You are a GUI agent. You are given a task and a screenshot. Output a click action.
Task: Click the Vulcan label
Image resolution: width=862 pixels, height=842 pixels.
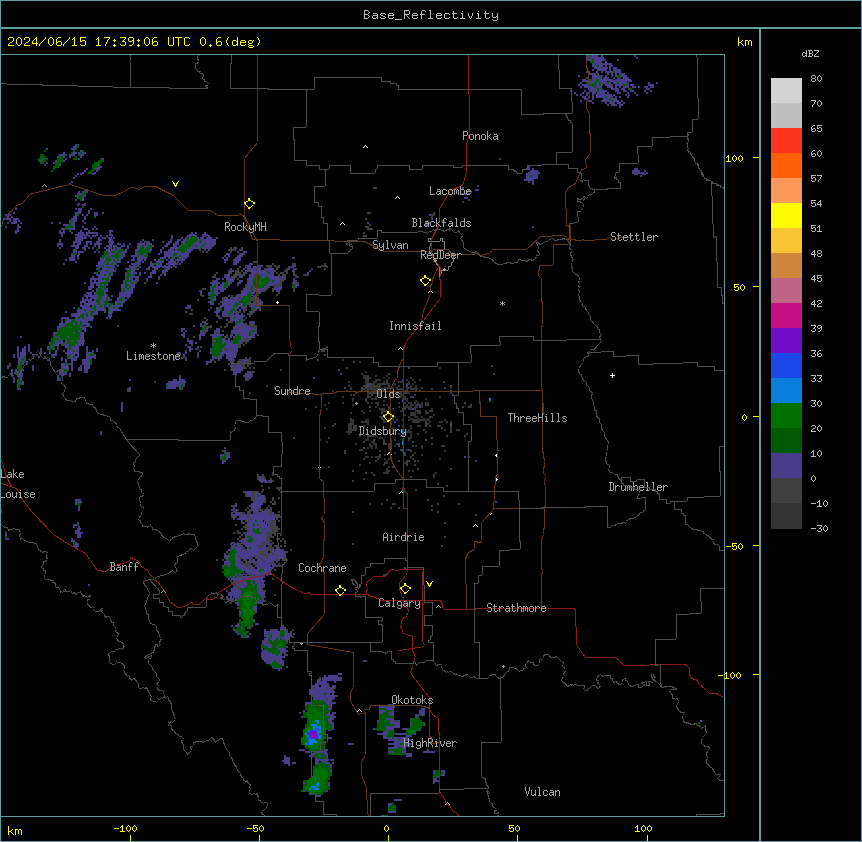click(x=542, y=792)
